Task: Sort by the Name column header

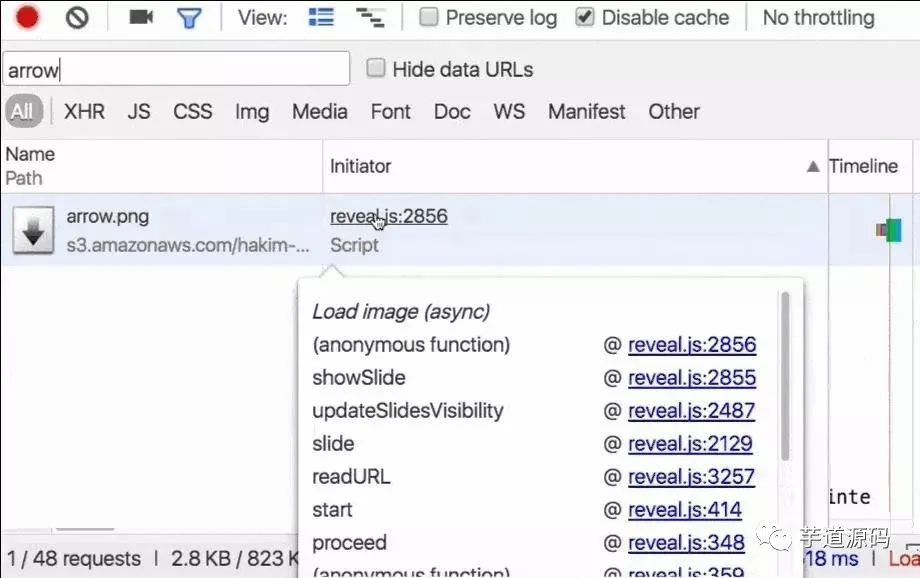Action: [x=30, y=154]
